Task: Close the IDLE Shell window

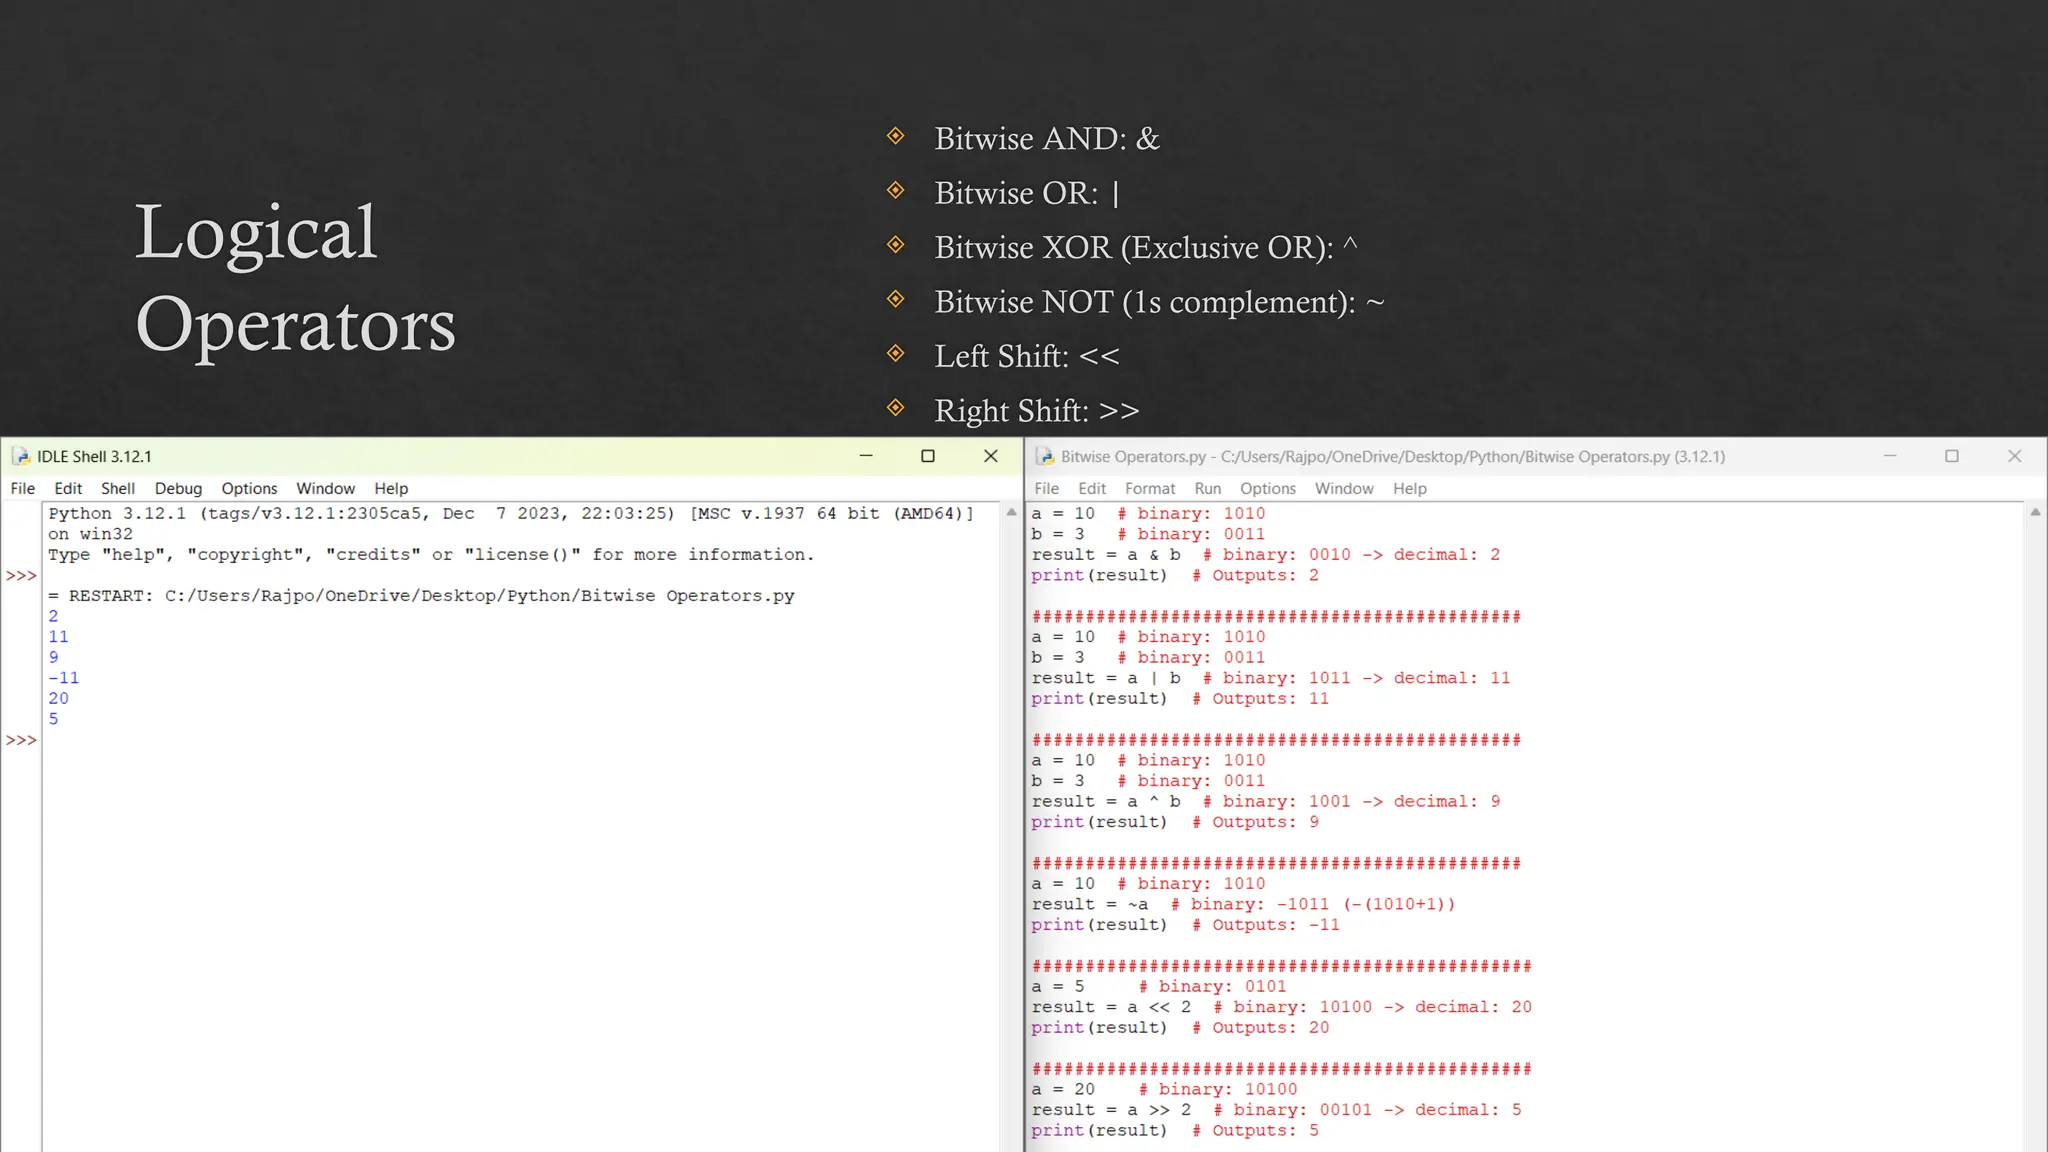Action: tap(990, 456)
